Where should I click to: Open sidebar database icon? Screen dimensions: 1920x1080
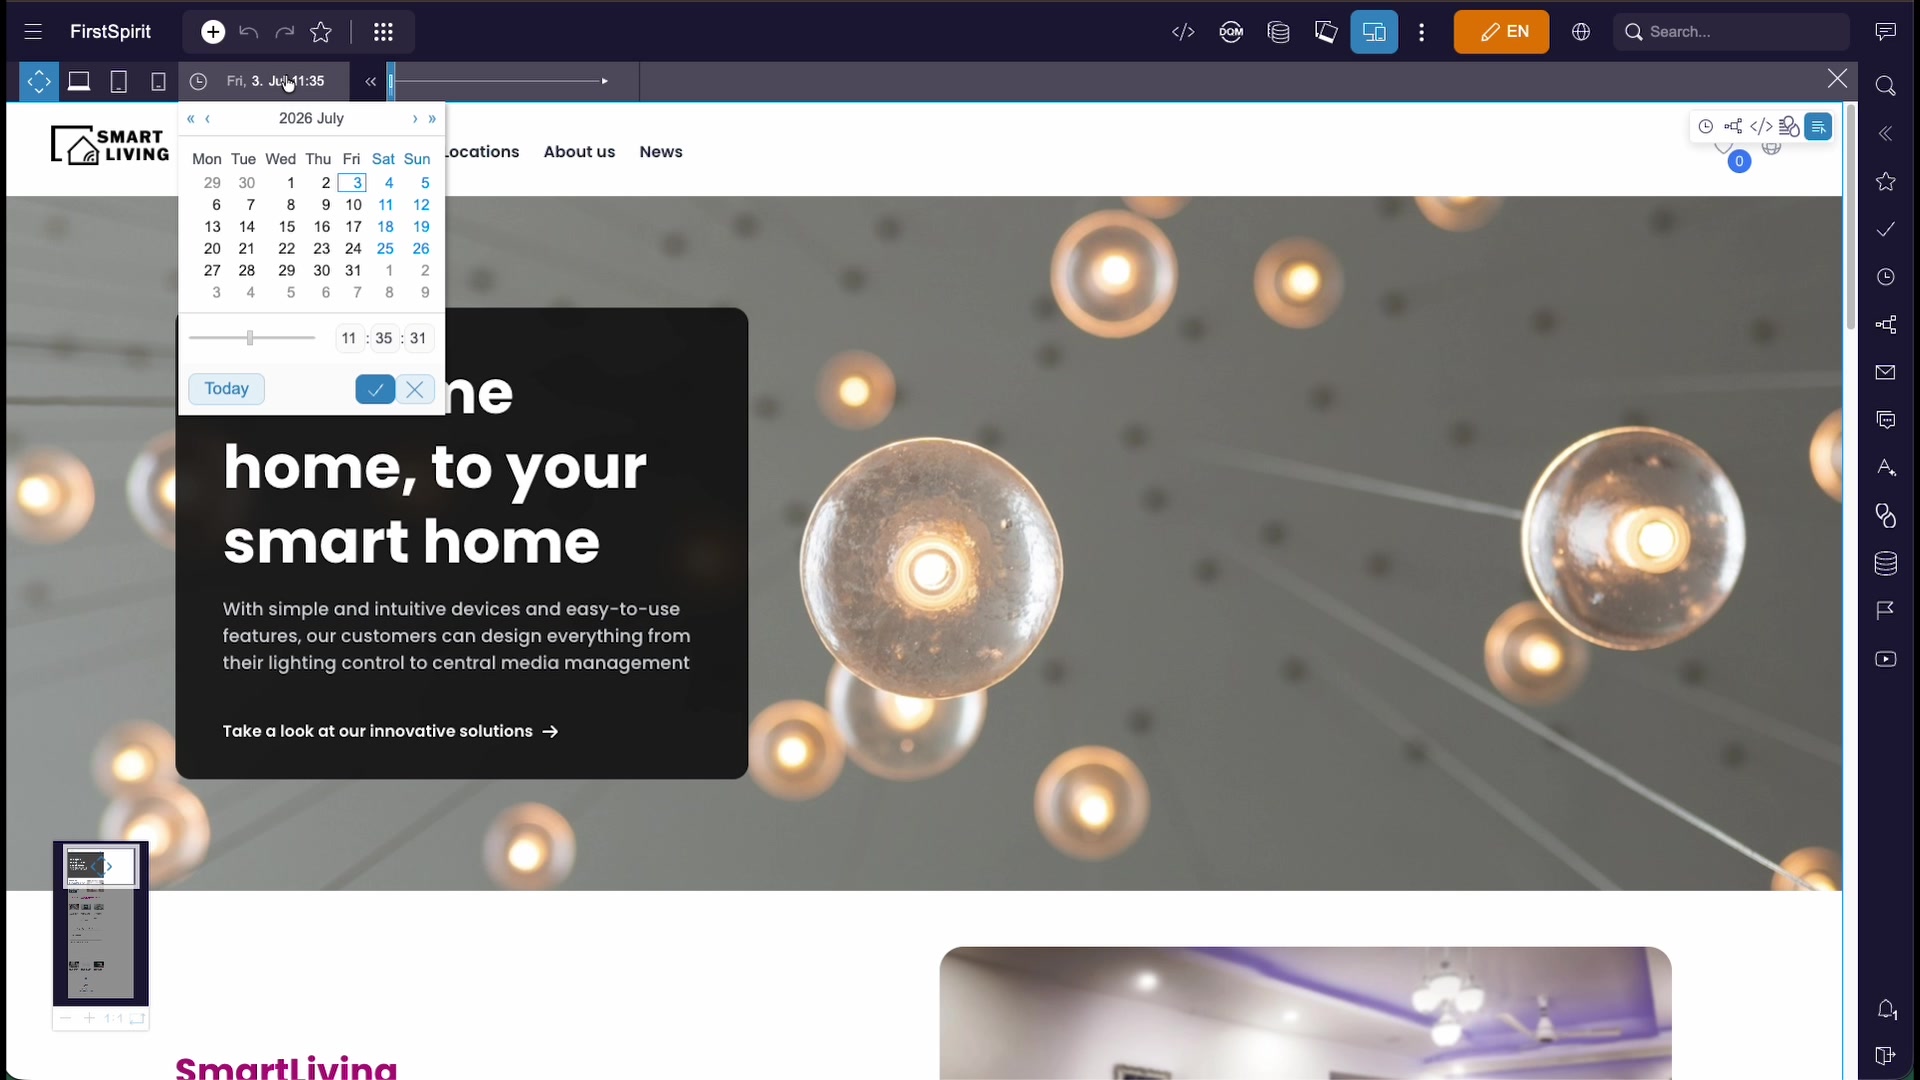coord(1886,564)
